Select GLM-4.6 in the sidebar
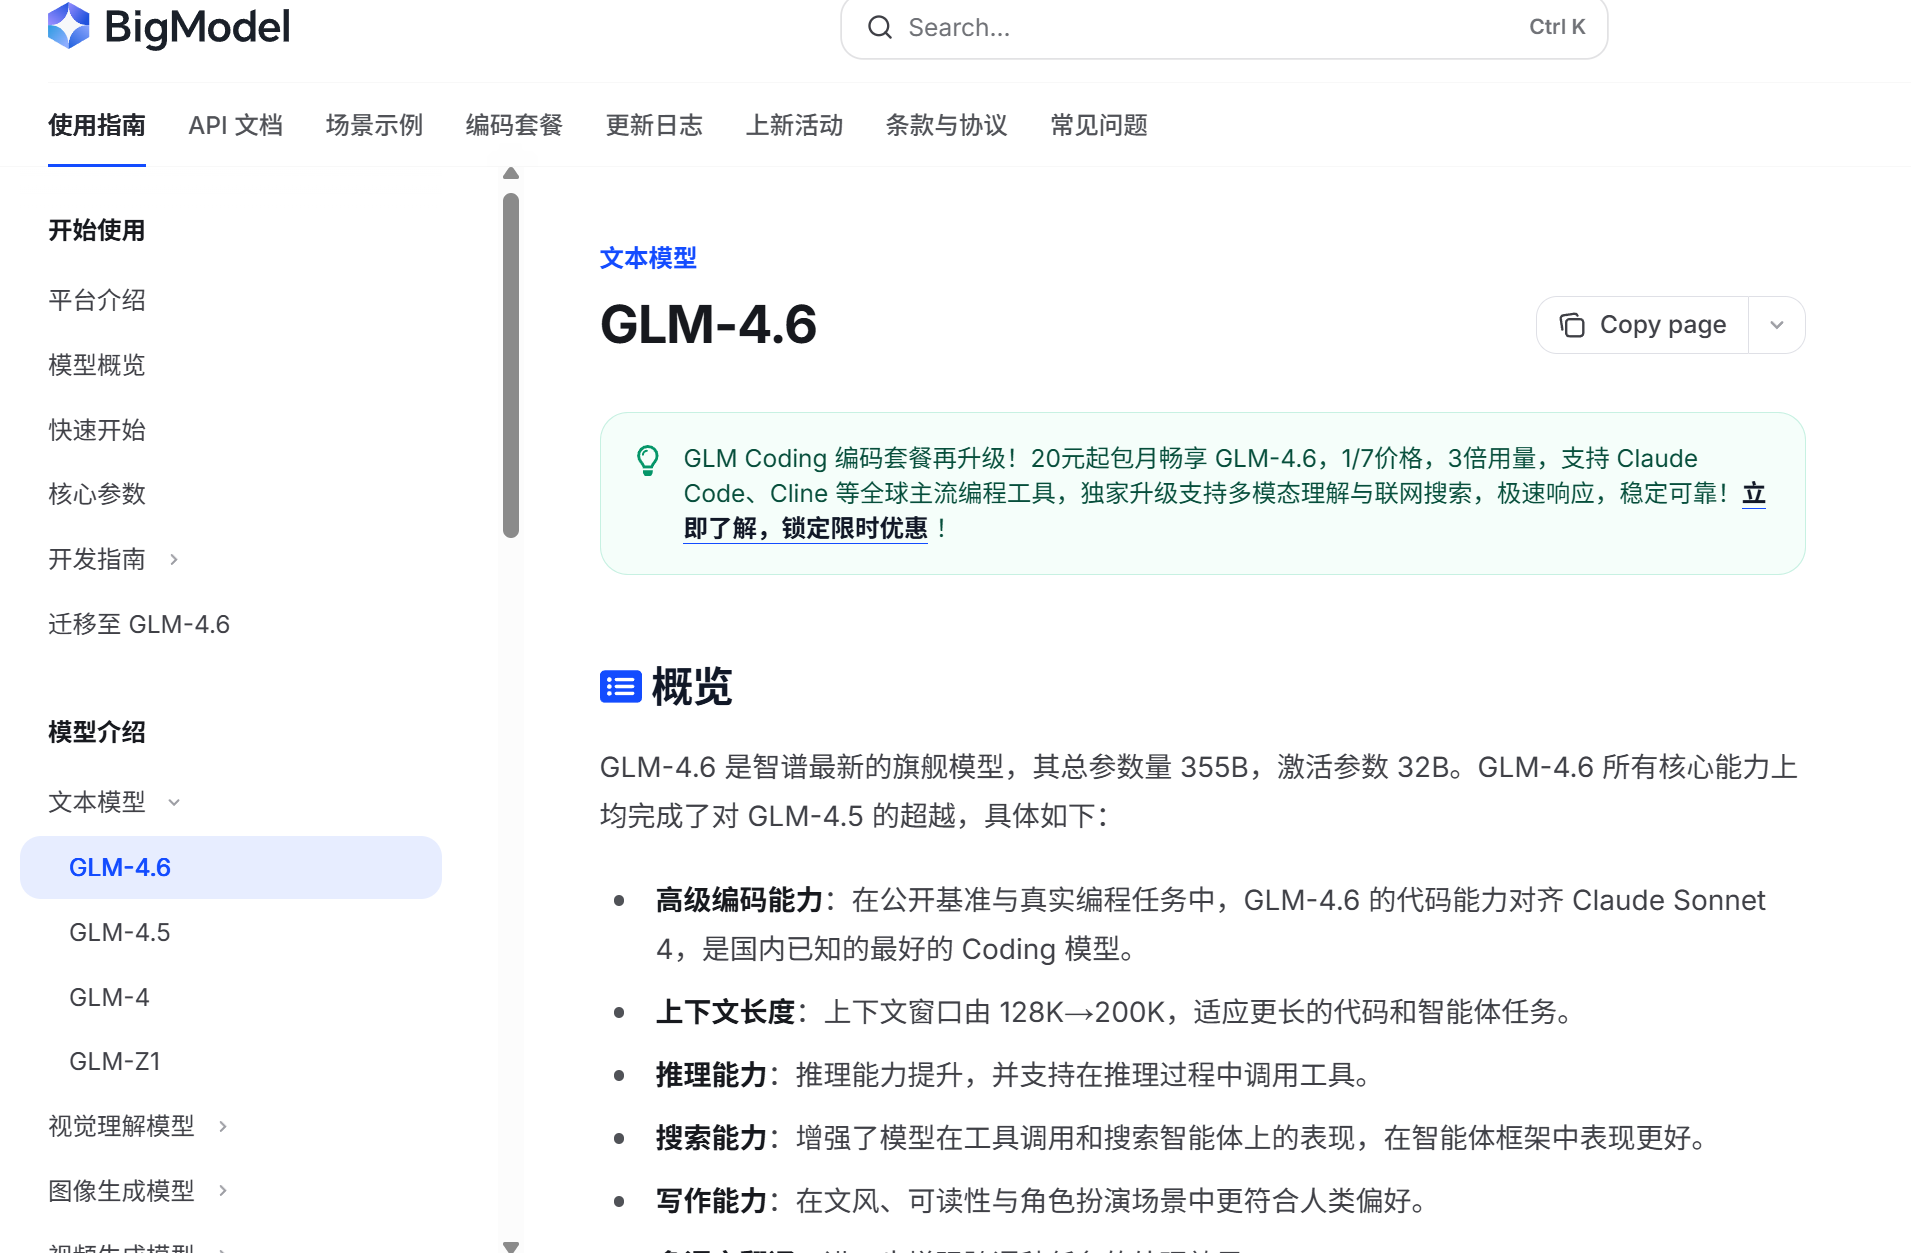 tap(231, 867)
